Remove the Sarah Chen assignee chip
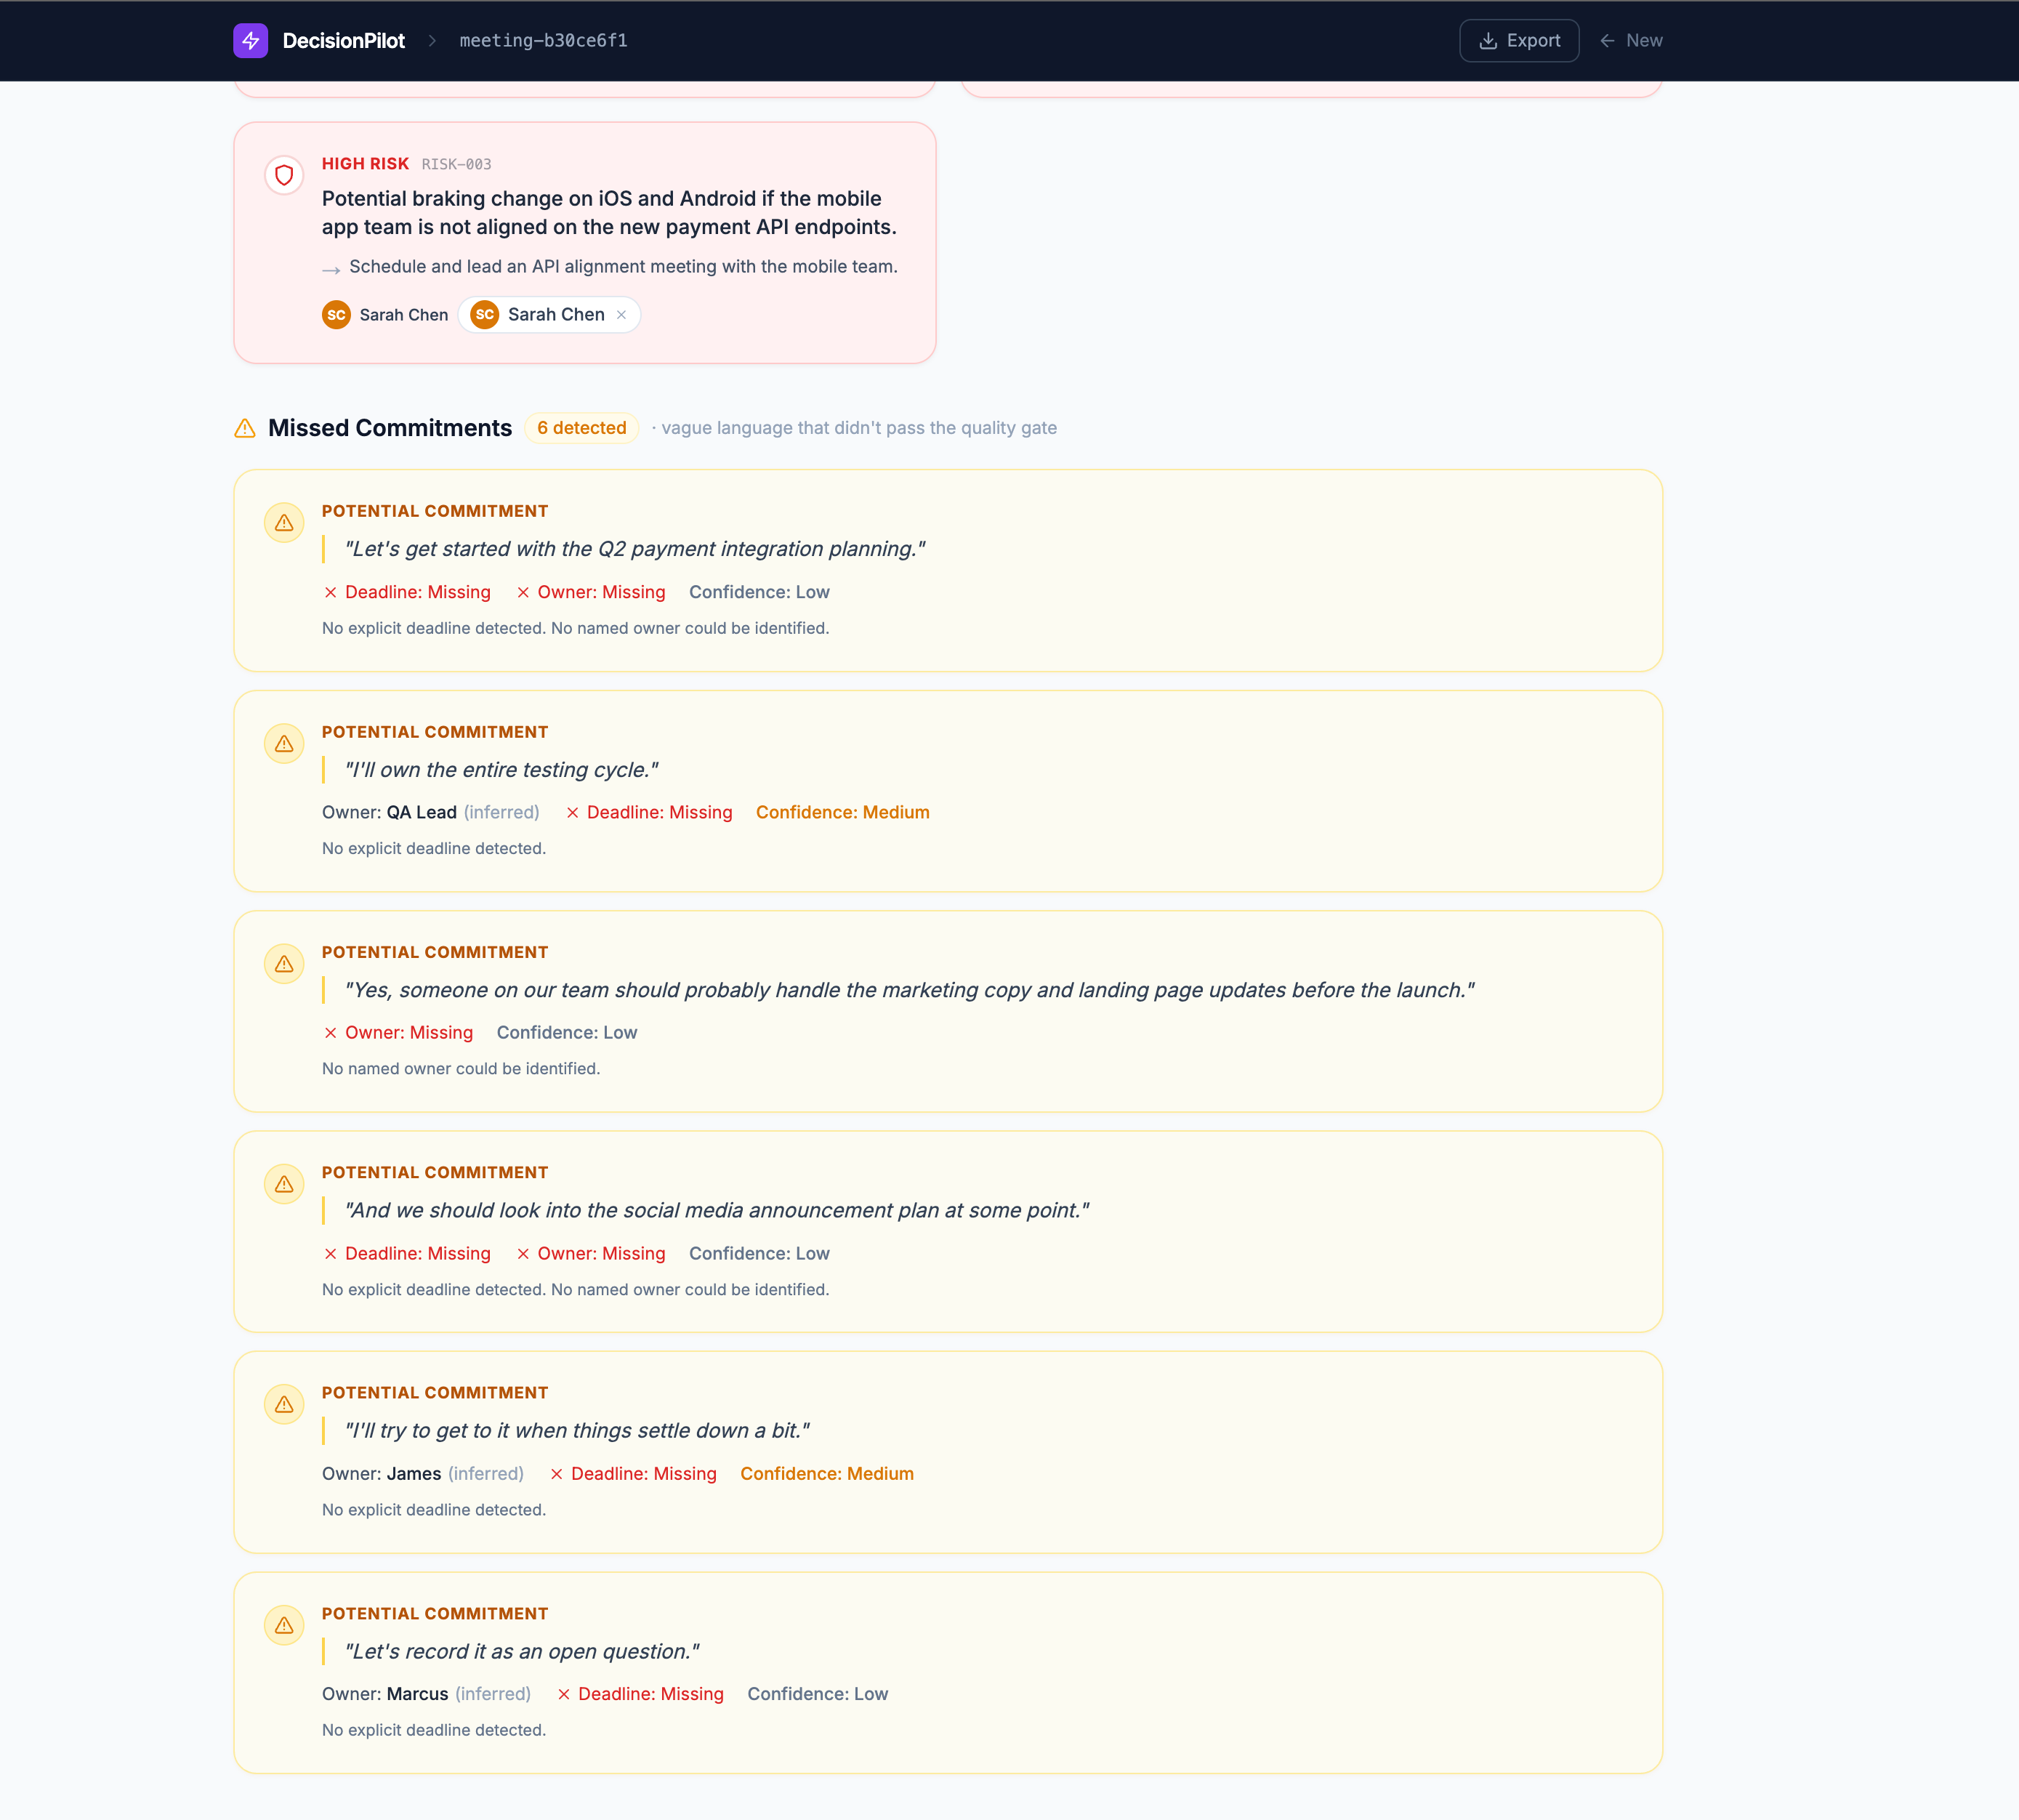 [621, 315]
